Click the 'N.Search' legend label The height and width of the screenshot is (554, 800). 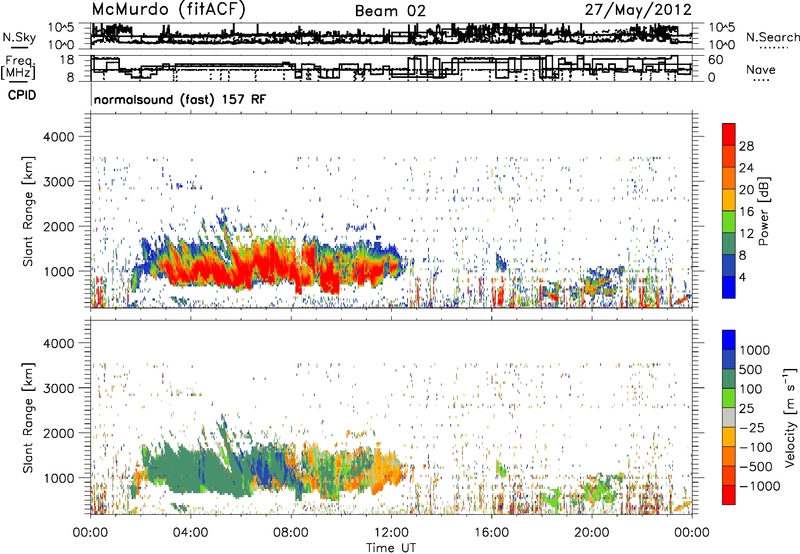pos(772,37)
